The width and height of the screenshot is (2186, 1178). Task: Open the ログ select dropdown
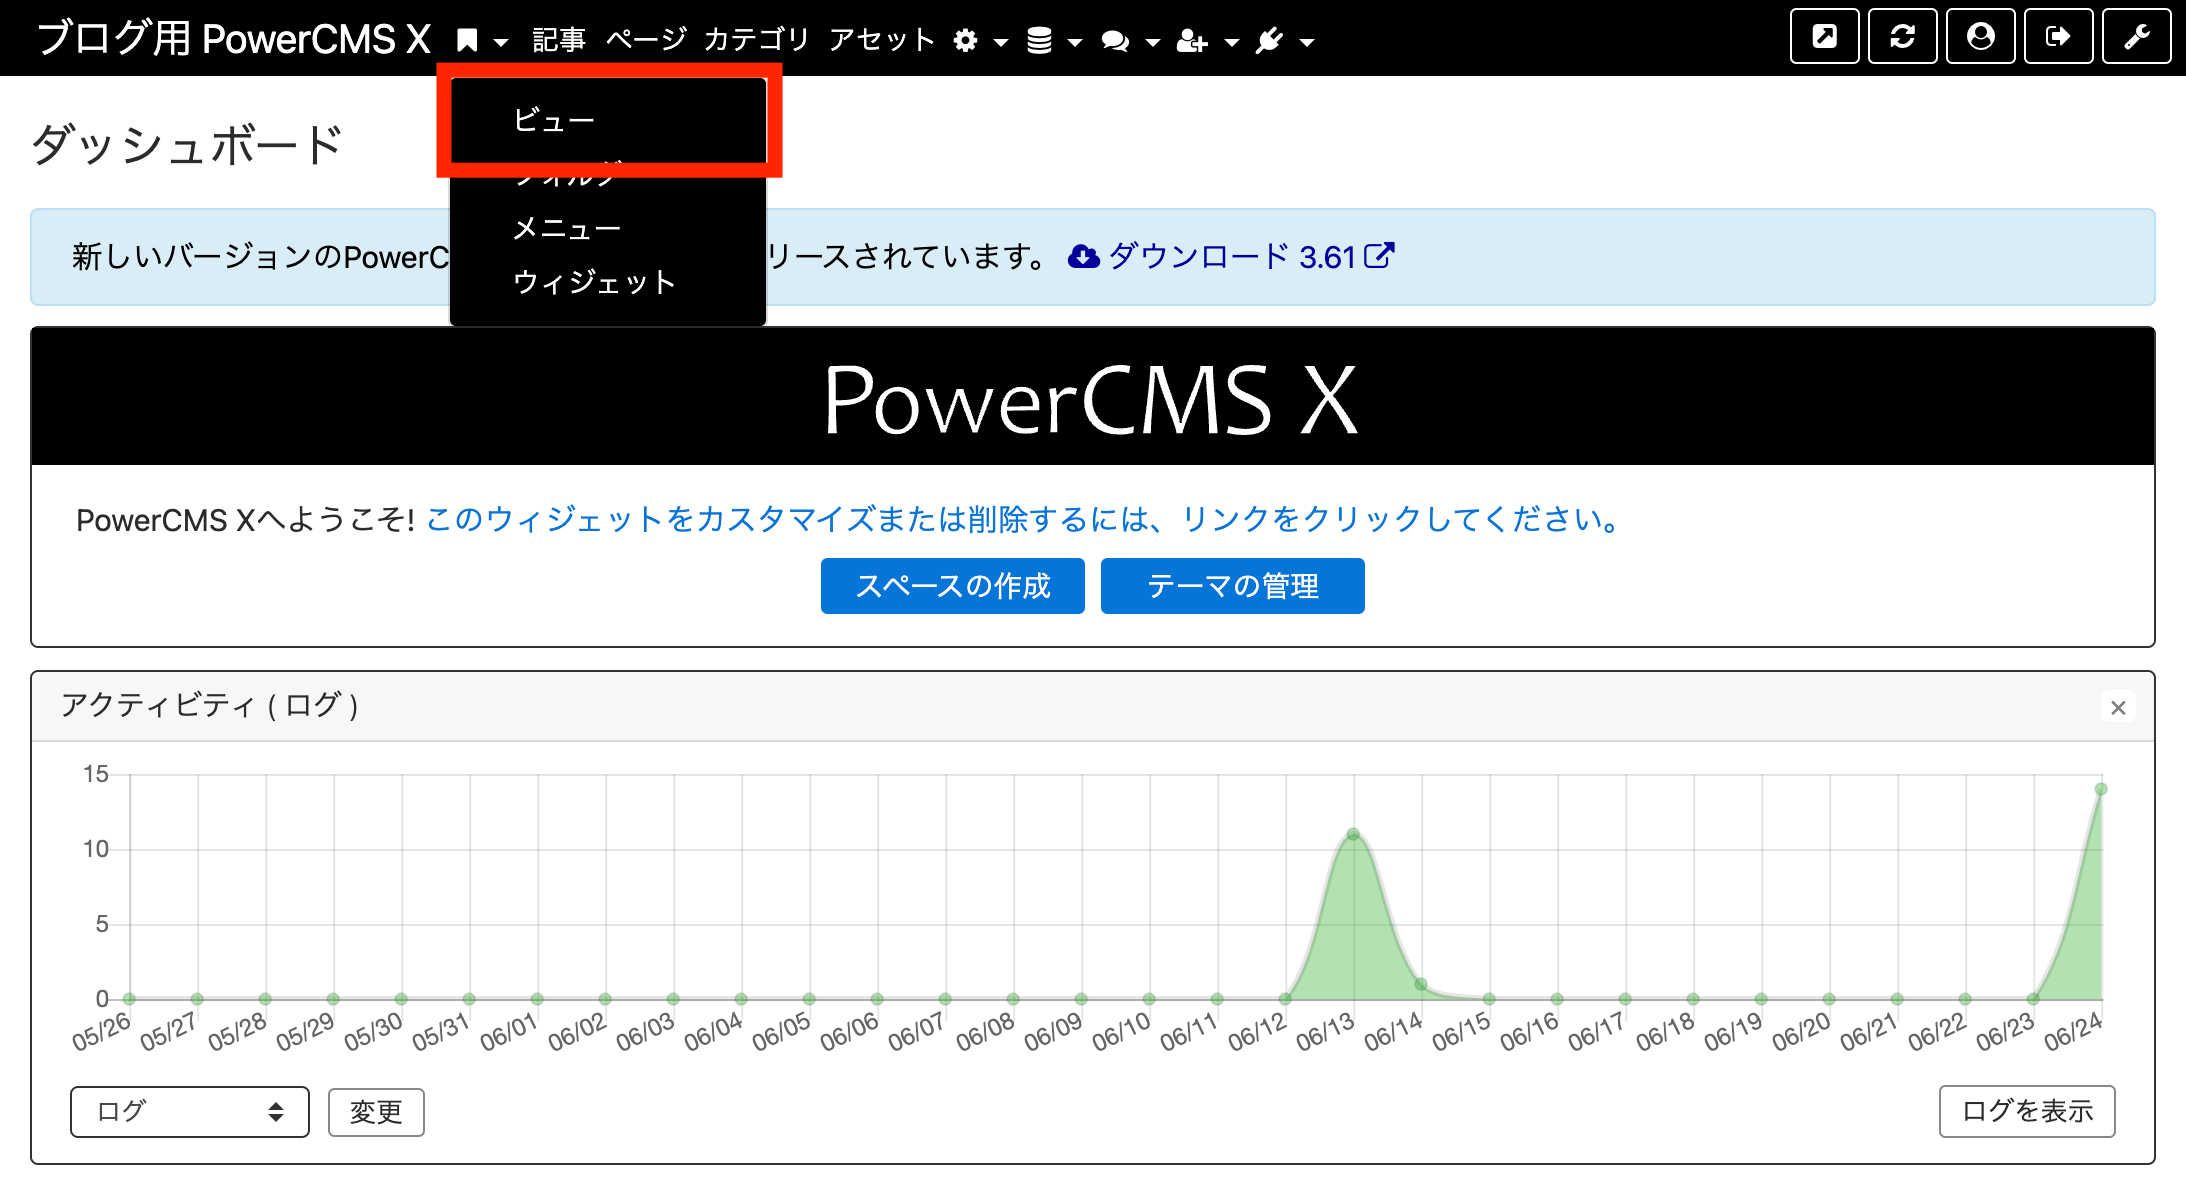tap(190, 1112)
